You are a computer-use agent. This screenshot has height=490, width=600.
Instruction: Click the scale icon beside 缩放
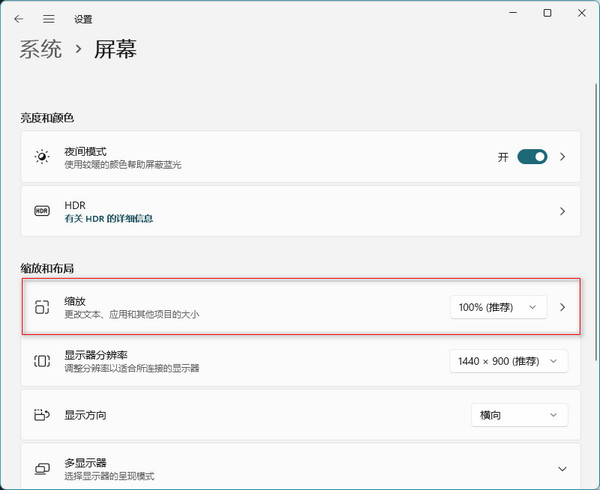point(42,307)
